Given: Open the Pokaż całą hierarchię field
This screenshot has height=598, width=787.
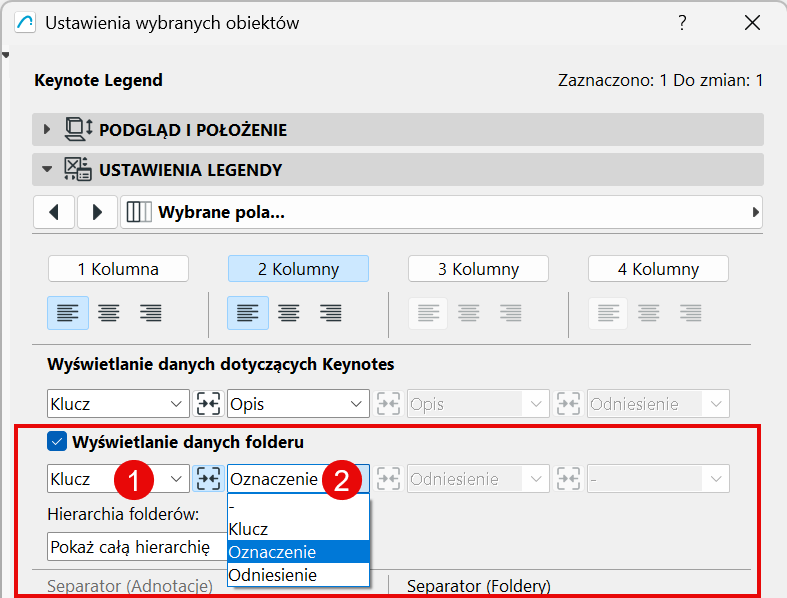Looking at the screenshot, I should tap(138, 547).
